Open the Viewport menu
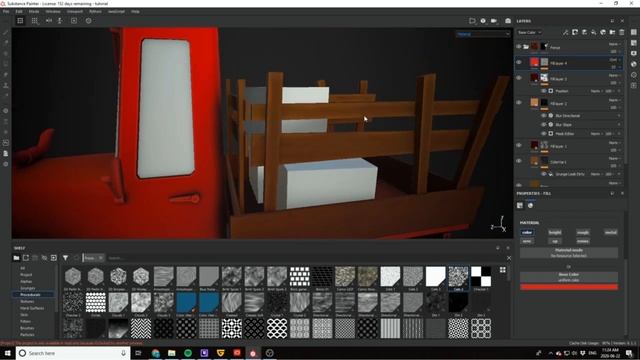640x360 pixels. pyautogui.click(x=75, y=11)
